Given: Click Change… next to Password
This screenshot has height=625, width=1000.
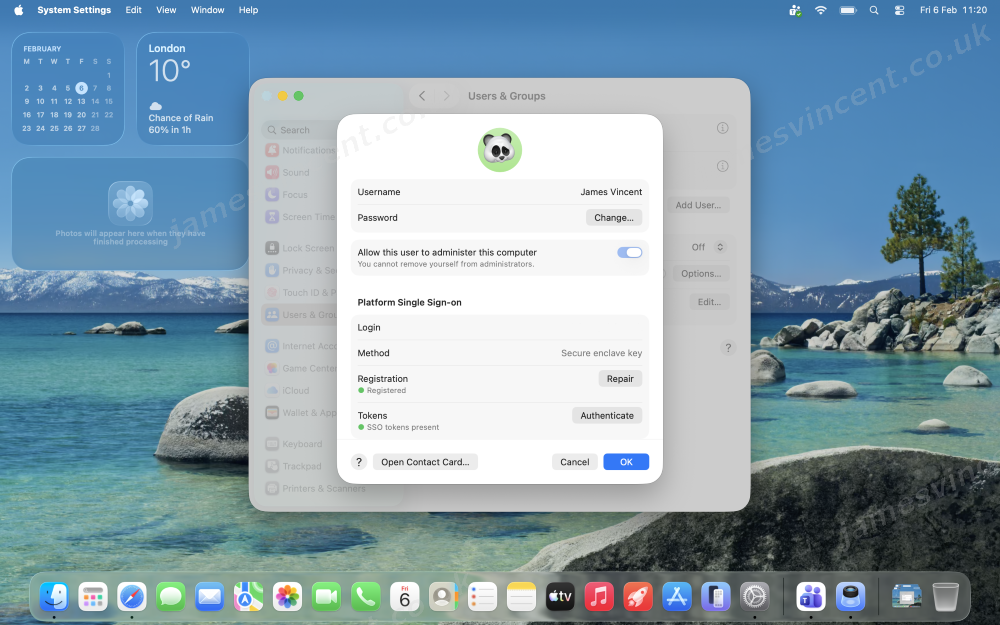Looking at the screenshot, I should [613, 217].
